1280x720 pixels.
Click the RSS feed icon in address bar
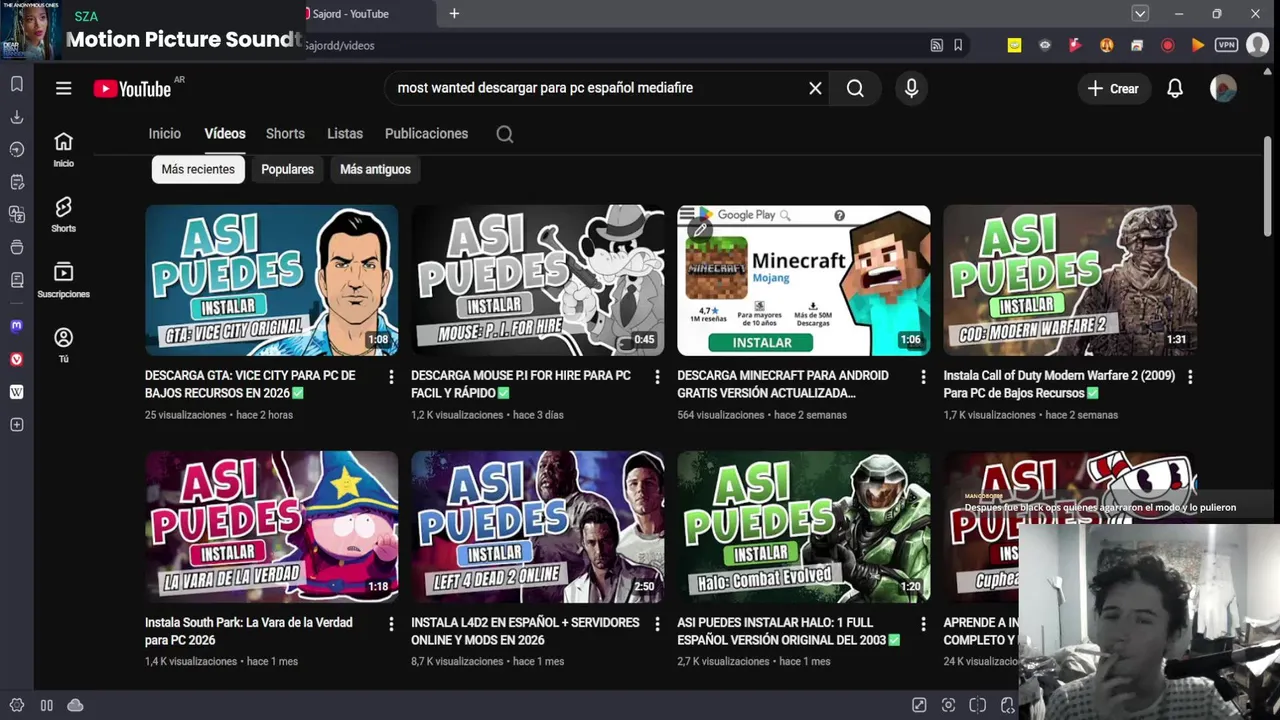(x=936, y=45)
